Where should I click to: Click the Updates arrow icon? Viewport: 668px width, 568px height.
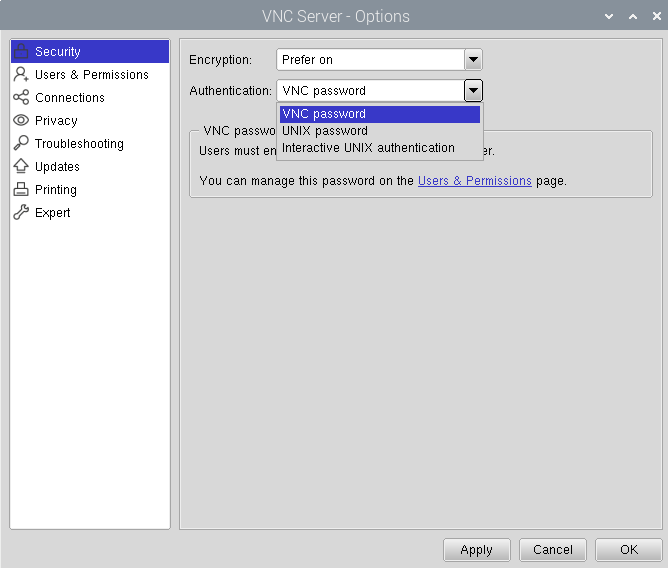pyautogui.click(x=21, y=166)
